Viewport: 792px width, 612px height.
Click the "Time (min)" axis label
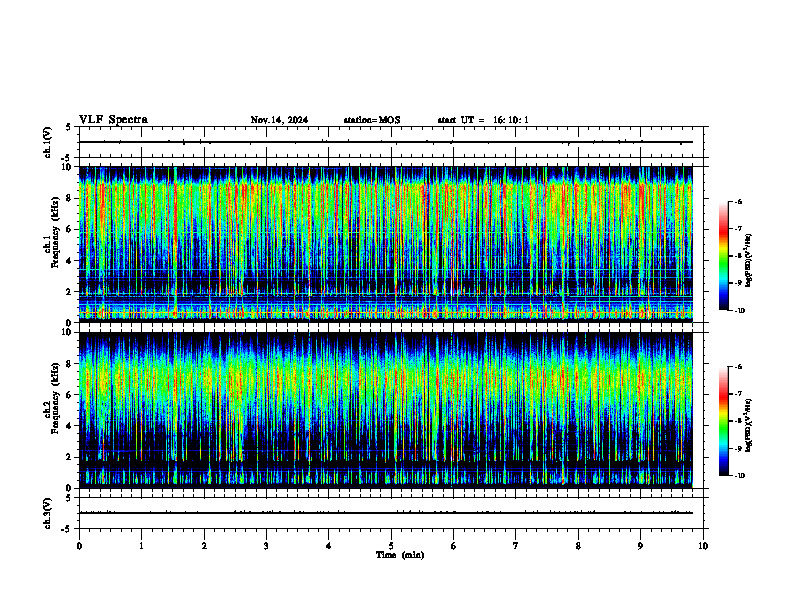pyautogui.click(x=400, y=555)
